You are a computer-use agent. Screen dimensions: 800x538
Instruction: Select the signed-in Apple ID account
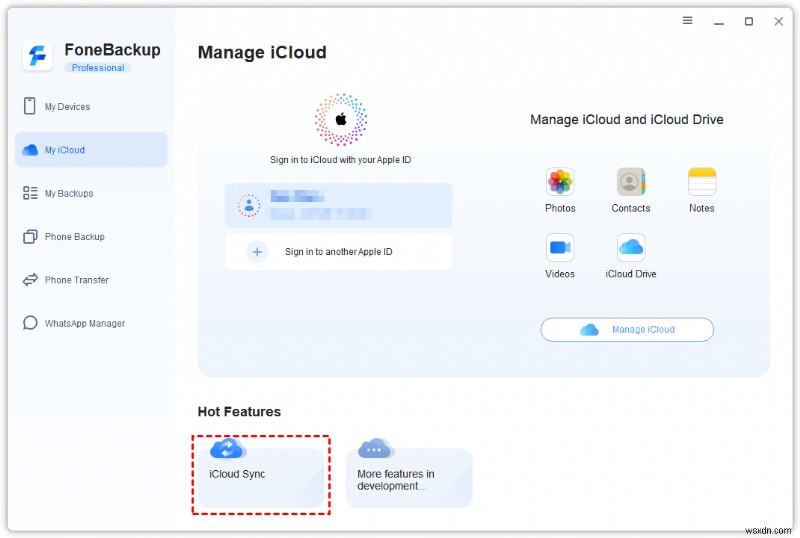[338, 205]
